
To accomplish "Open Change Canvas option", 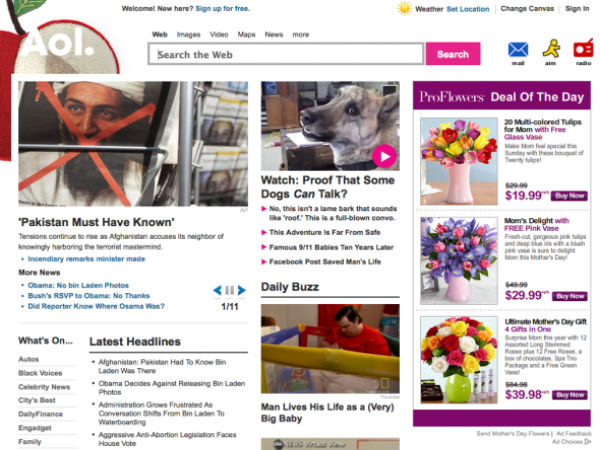I will pos(527,9).
